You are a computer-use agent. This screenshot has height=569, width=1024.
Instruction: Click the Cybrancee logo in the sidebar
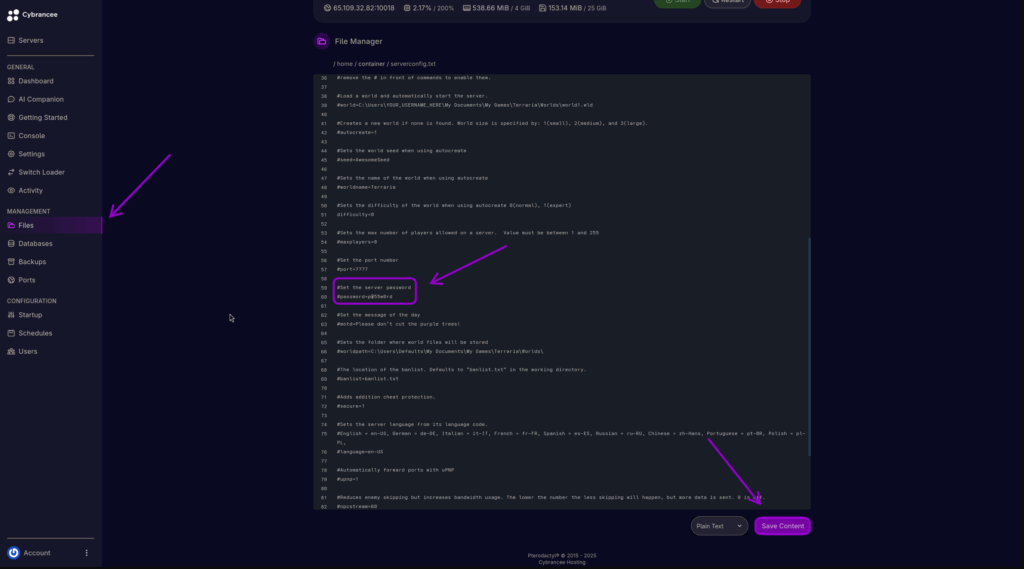(x=32, y=14)
